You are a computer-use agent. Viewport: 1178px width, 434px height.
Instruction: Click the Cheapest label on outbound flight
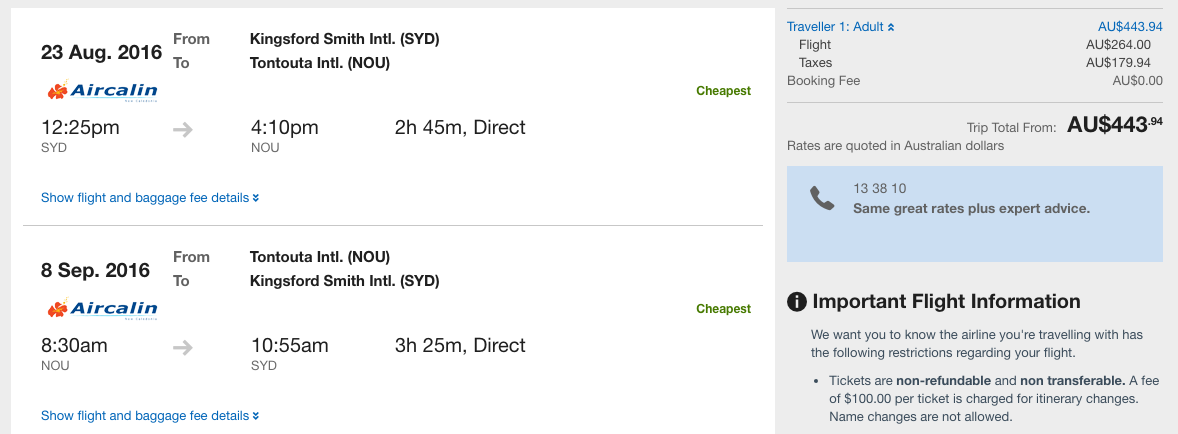tap(723, 91)
